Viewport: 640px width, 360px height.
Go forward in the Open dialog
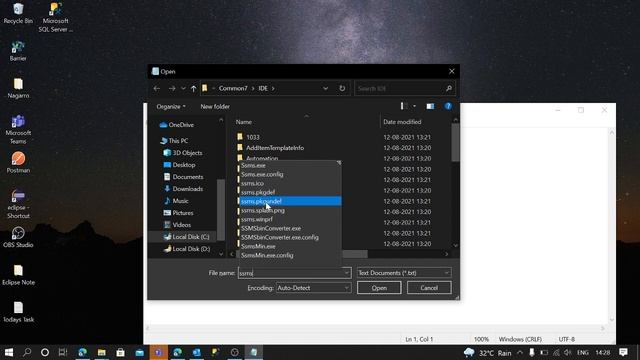pos(172,88)
